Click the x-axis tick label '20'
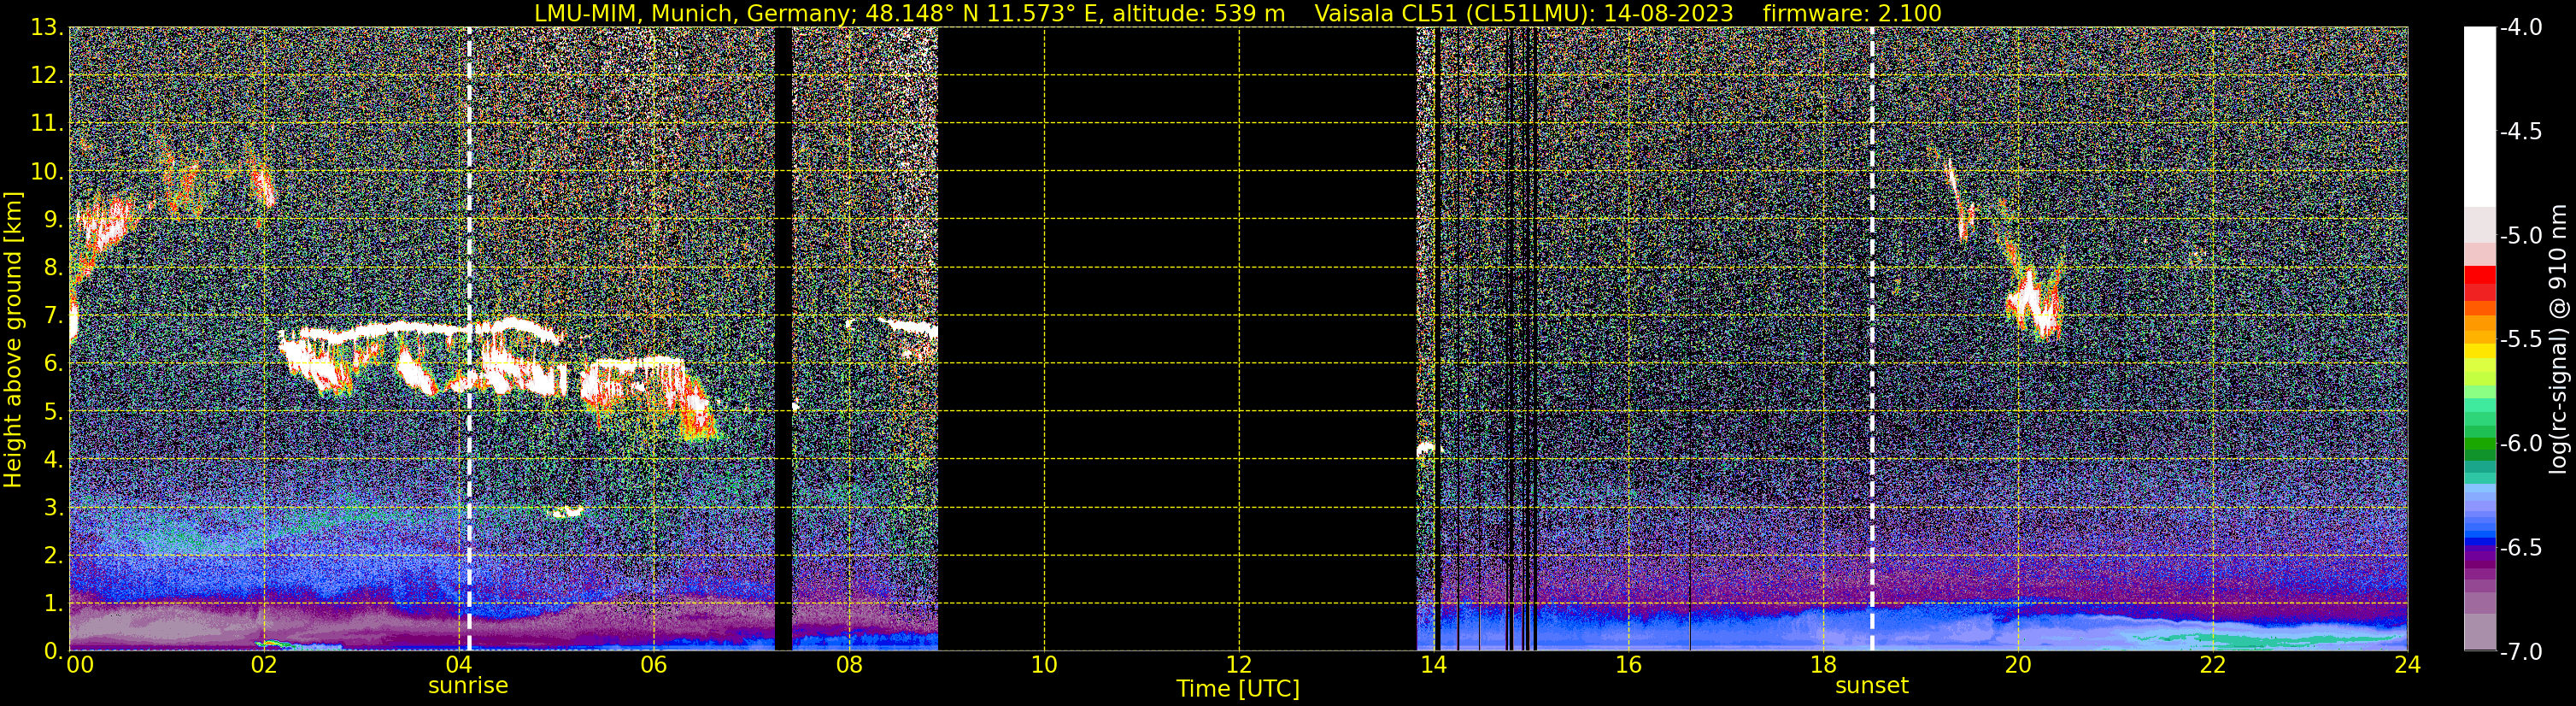 (x=2018, y=665)
